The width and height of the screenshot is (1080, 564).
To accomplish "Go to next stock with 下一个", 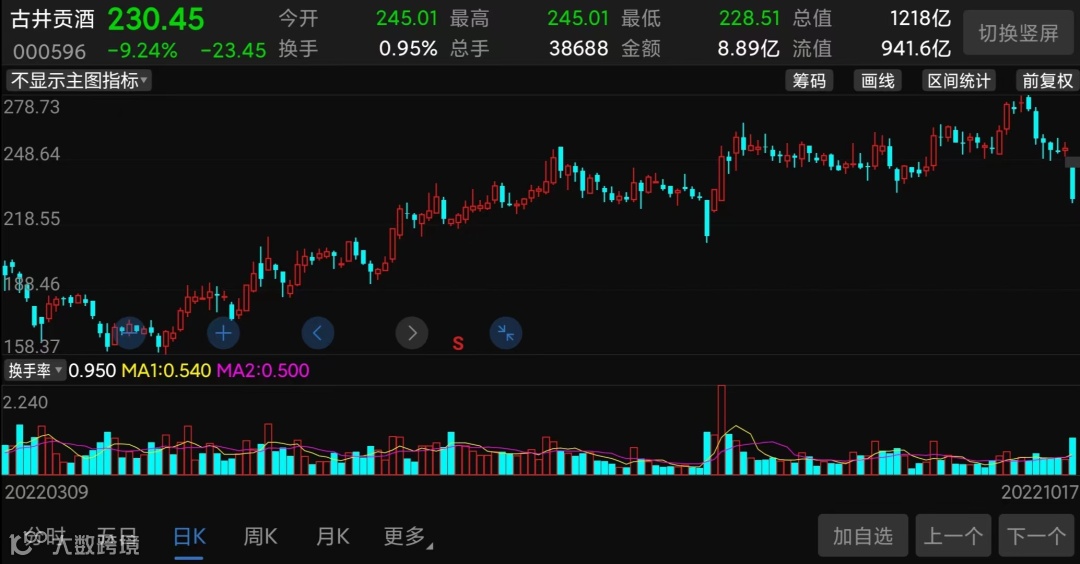I will pyautogui.click(x=1036, y=535).
